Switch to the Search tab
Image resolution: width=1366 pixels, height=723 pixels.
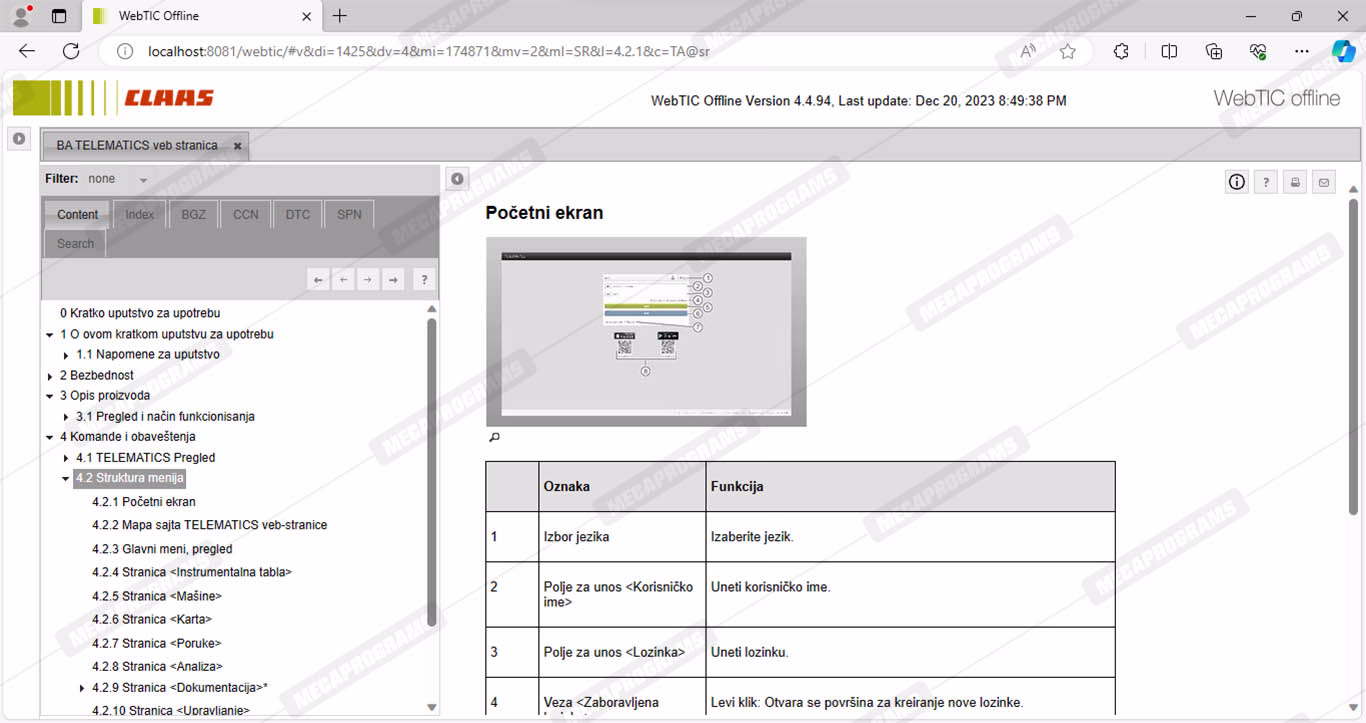[x=75, y=244]
